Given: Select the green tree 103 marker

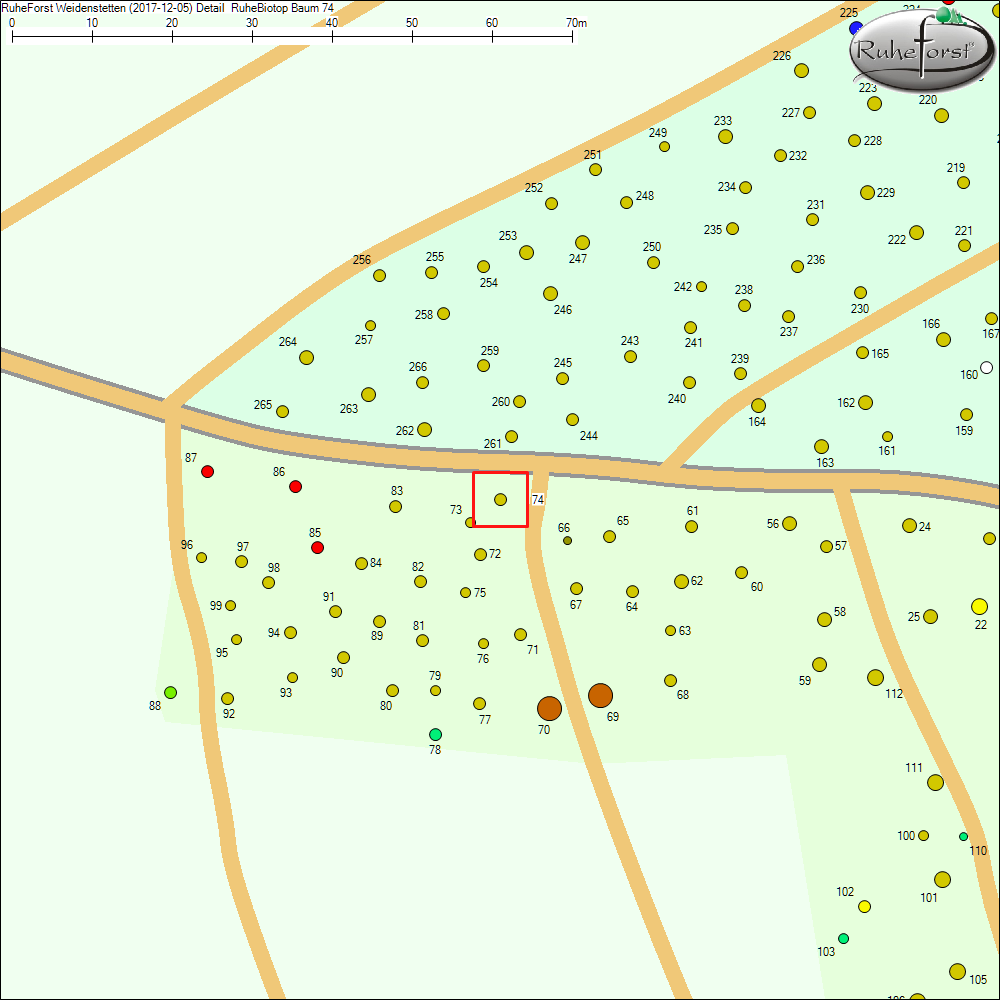Looking at the screenshot, I should [x=843, y=938].
